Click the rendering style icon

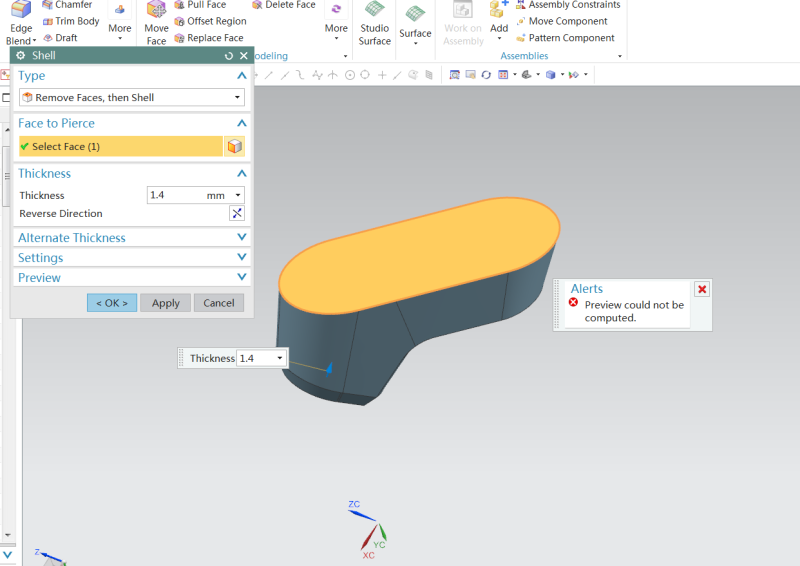(527, 75)
